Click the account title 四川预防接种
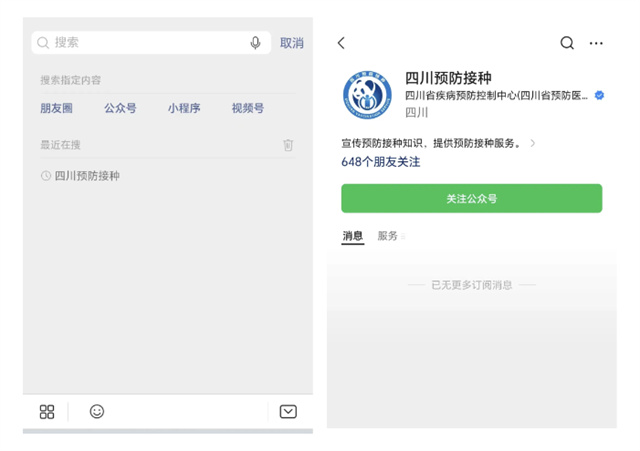 [448, 78]
